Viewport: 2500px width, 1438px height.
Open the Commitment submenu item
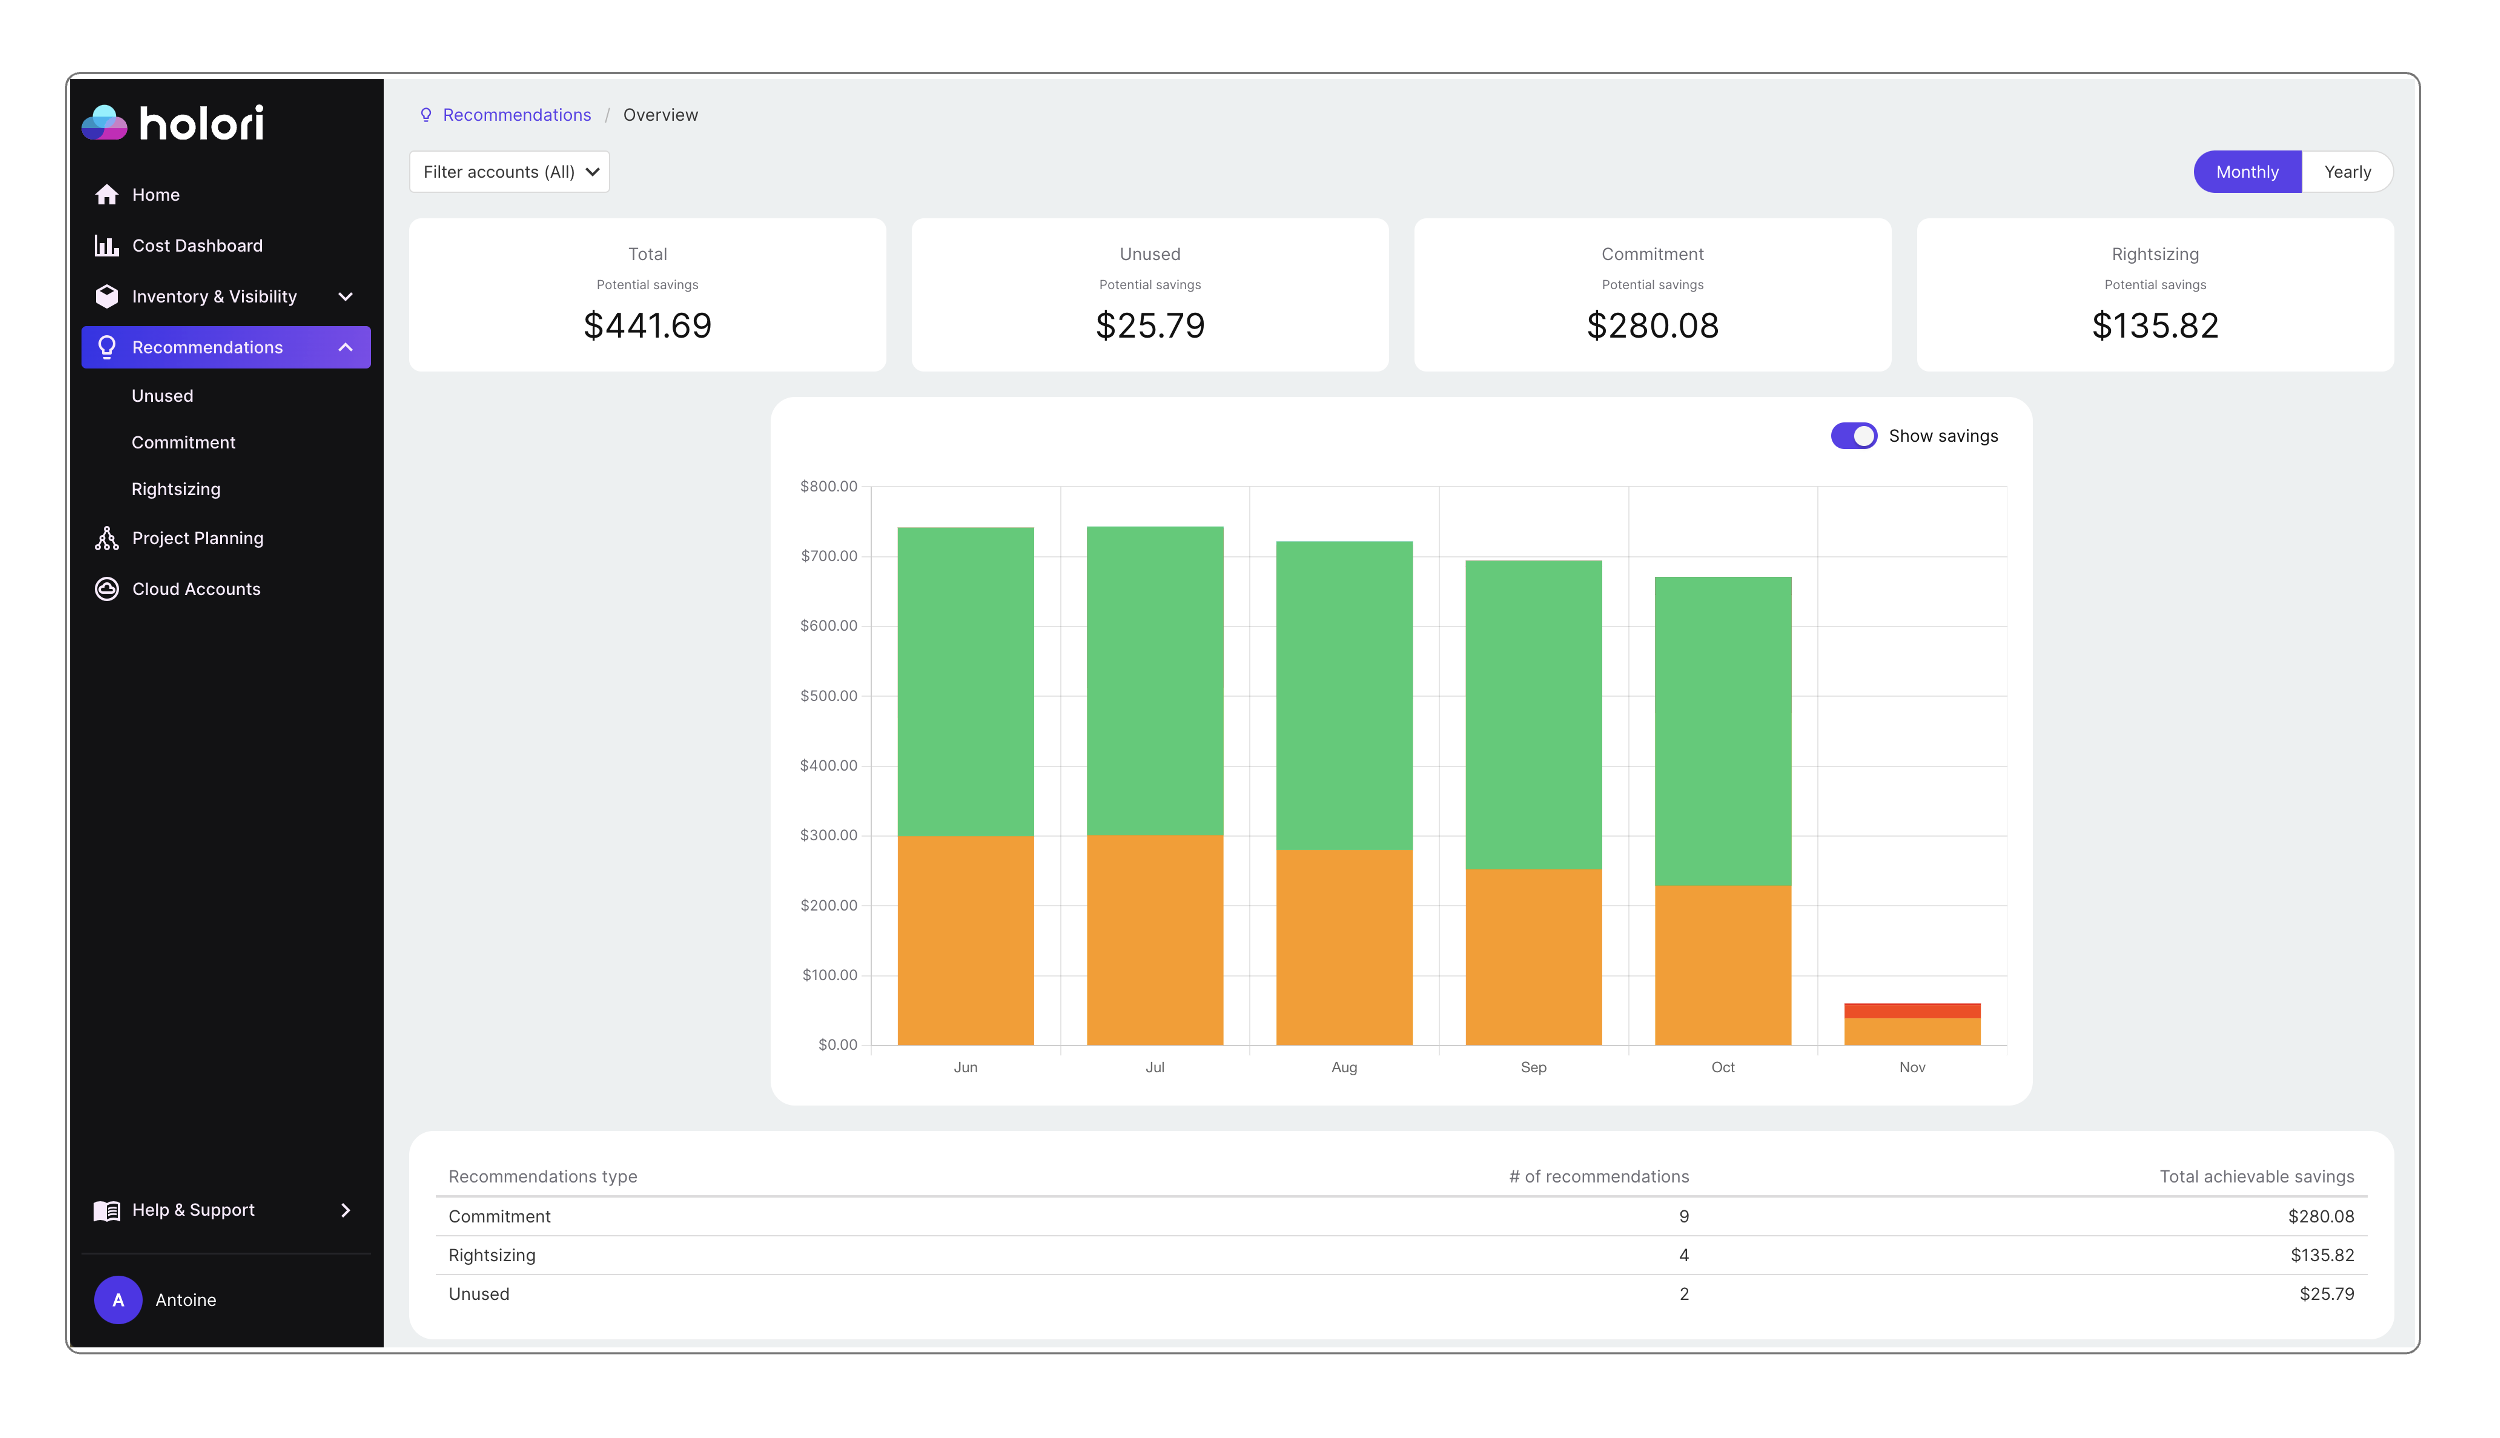click(x=184, y=442)
